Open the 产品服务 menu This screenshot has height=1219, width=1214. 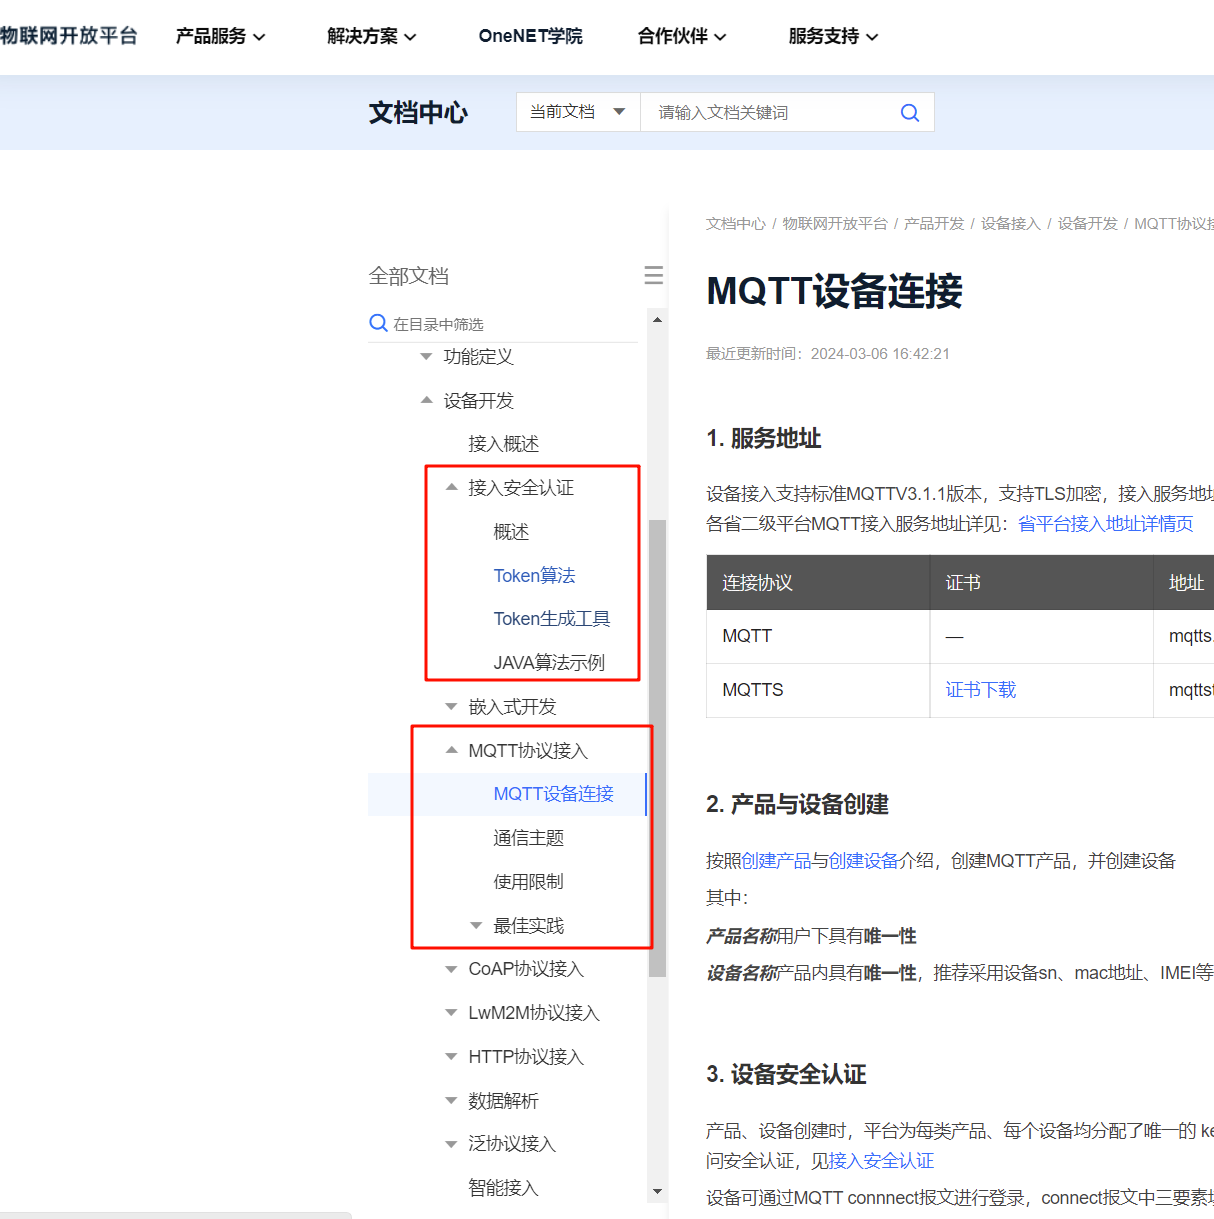coord(220,36)
